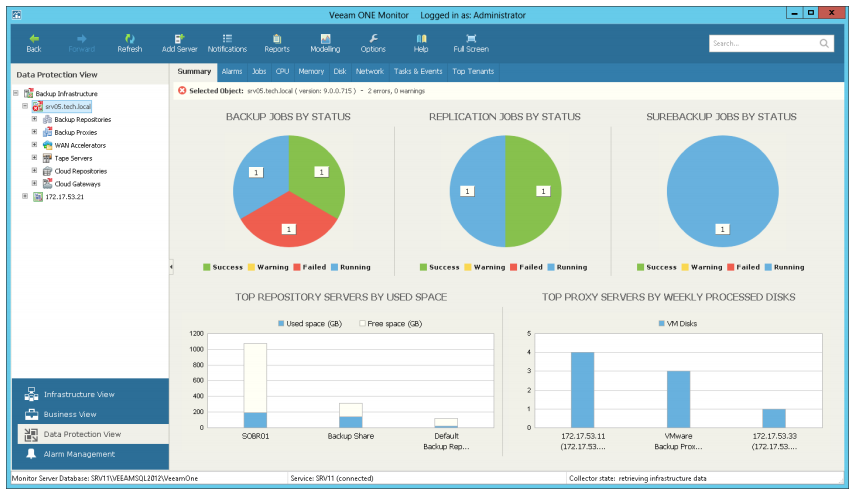The height and width of the screenshot is (493, 856).
Task: Click the 172.17.53.33 proxy bar
Action: [x=774, y=418]
